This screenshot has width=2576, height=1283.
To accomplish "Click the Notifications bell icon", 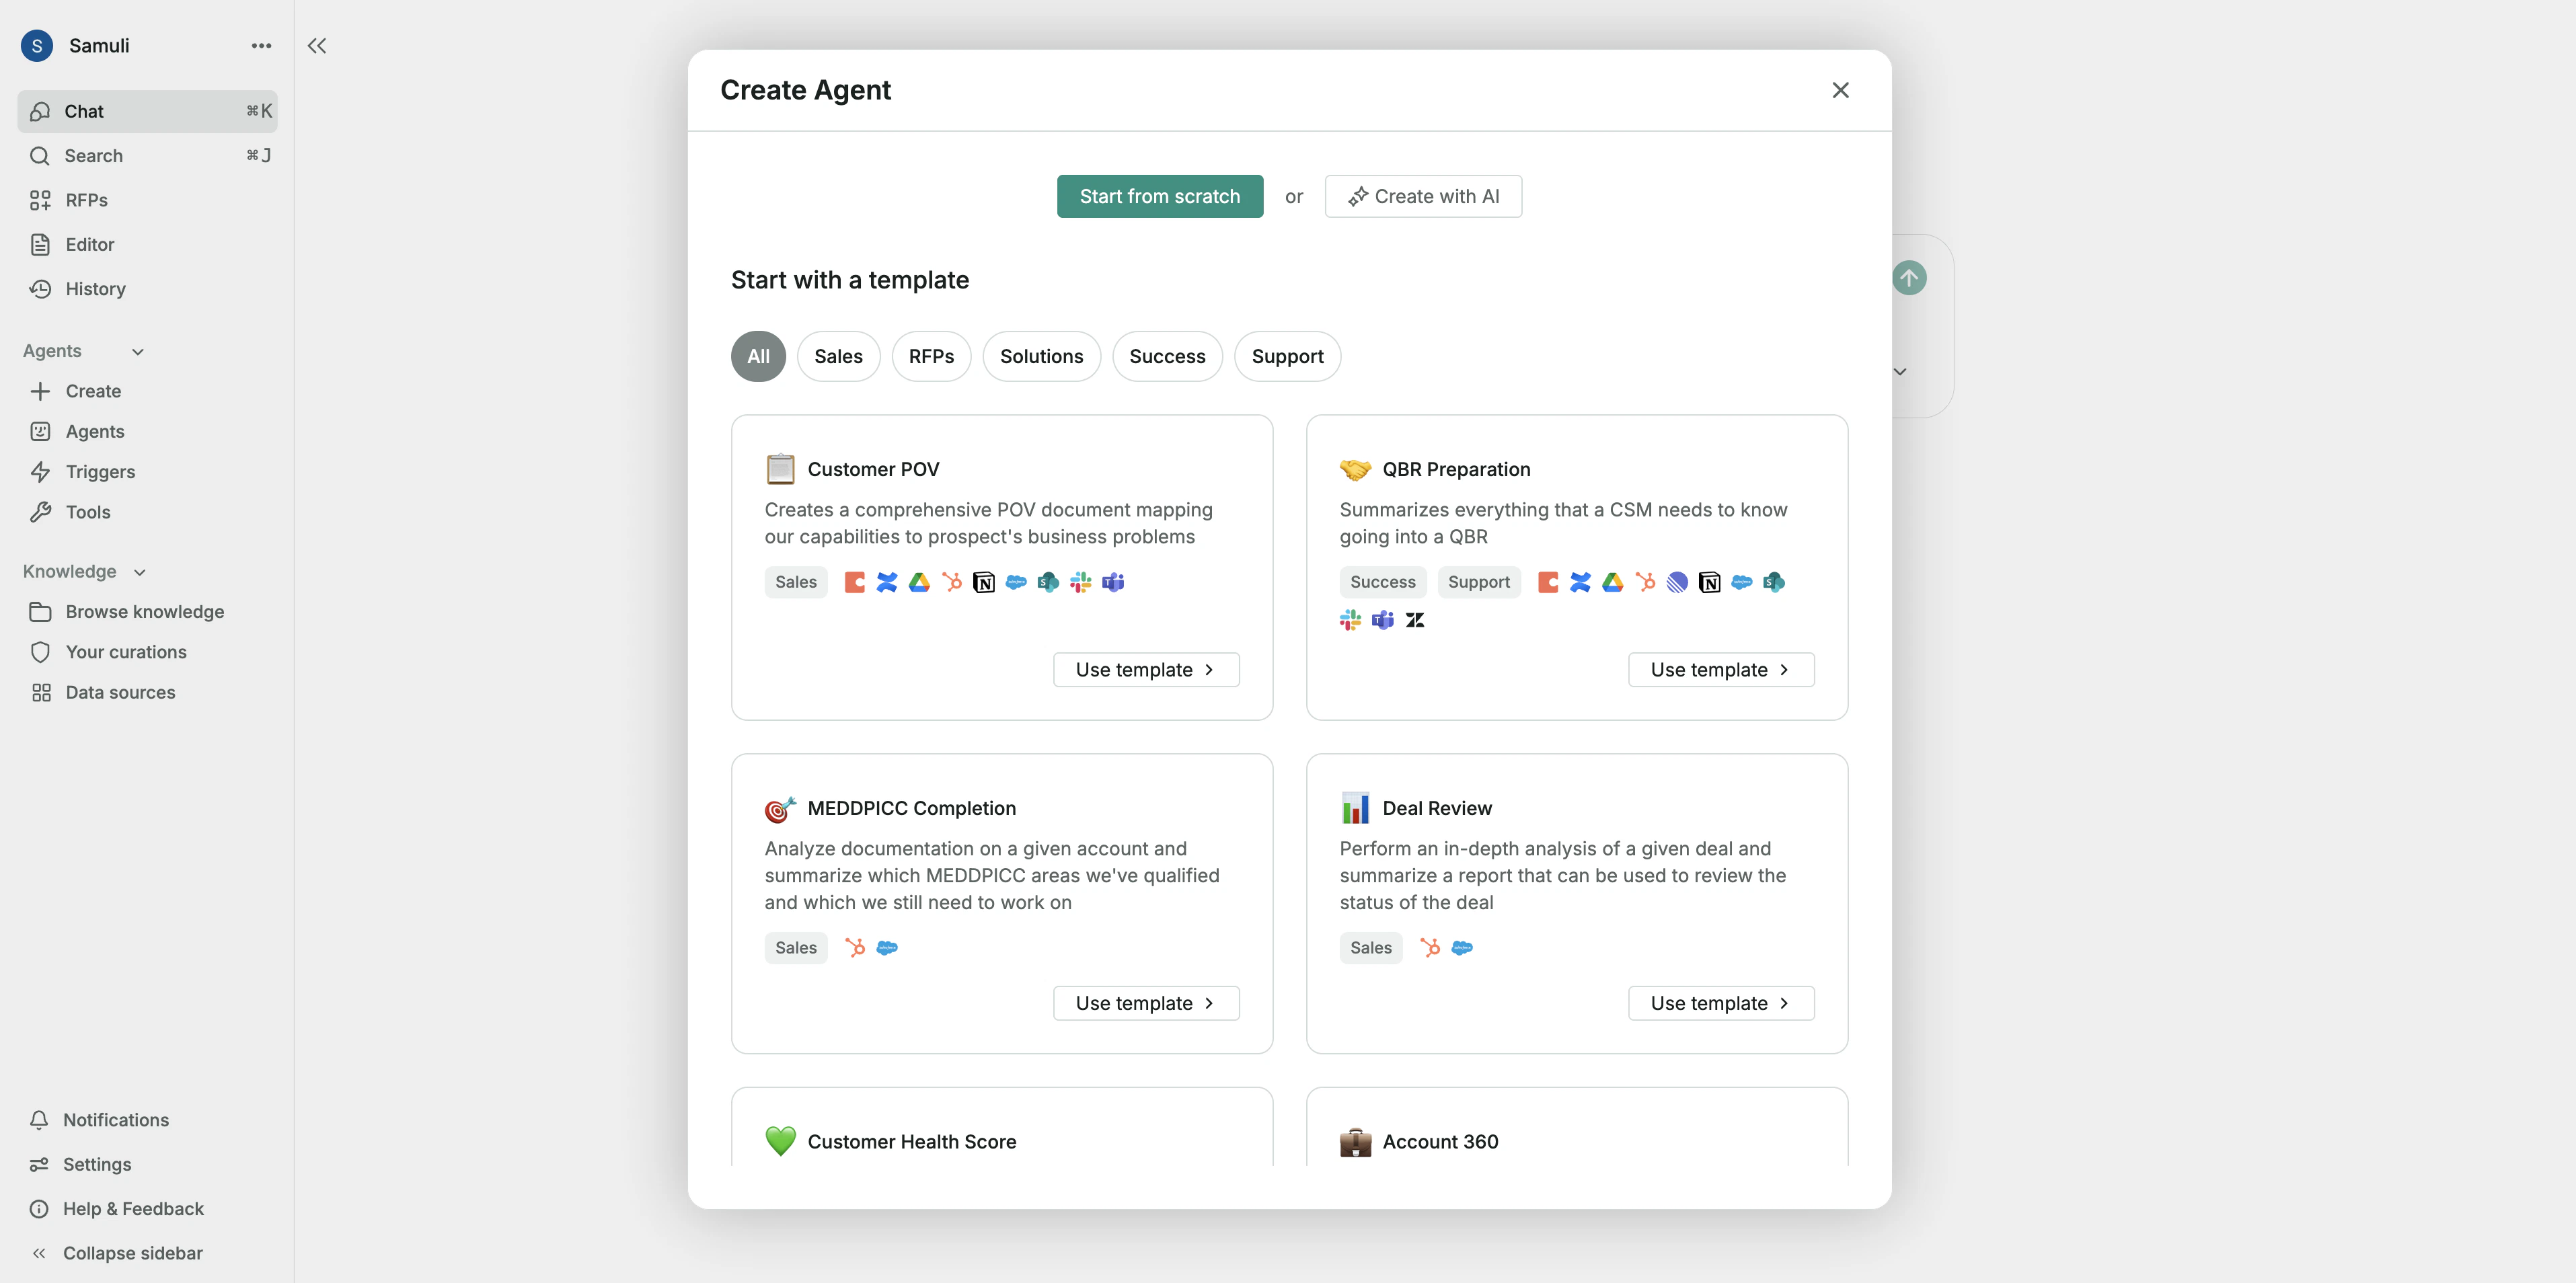I will [x=39, y=1120].
